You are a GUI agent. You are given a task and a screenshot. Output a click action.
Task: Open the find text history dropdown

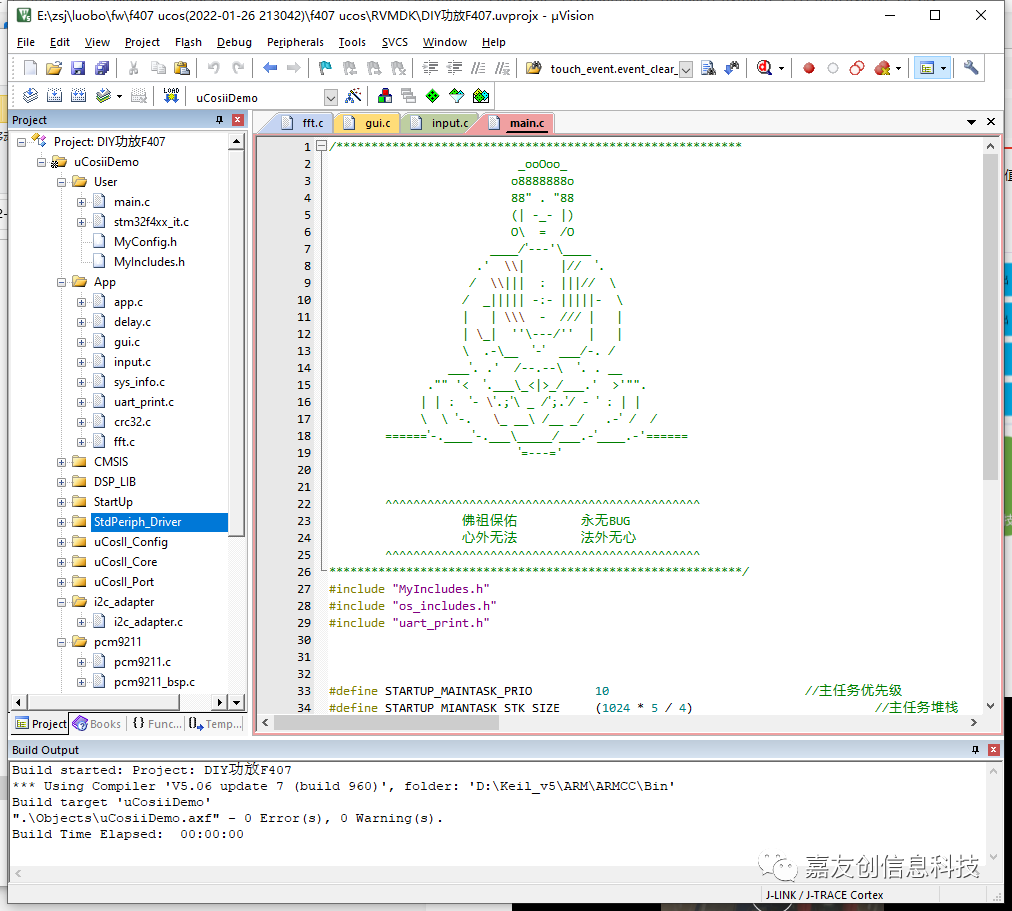[686, 70]
